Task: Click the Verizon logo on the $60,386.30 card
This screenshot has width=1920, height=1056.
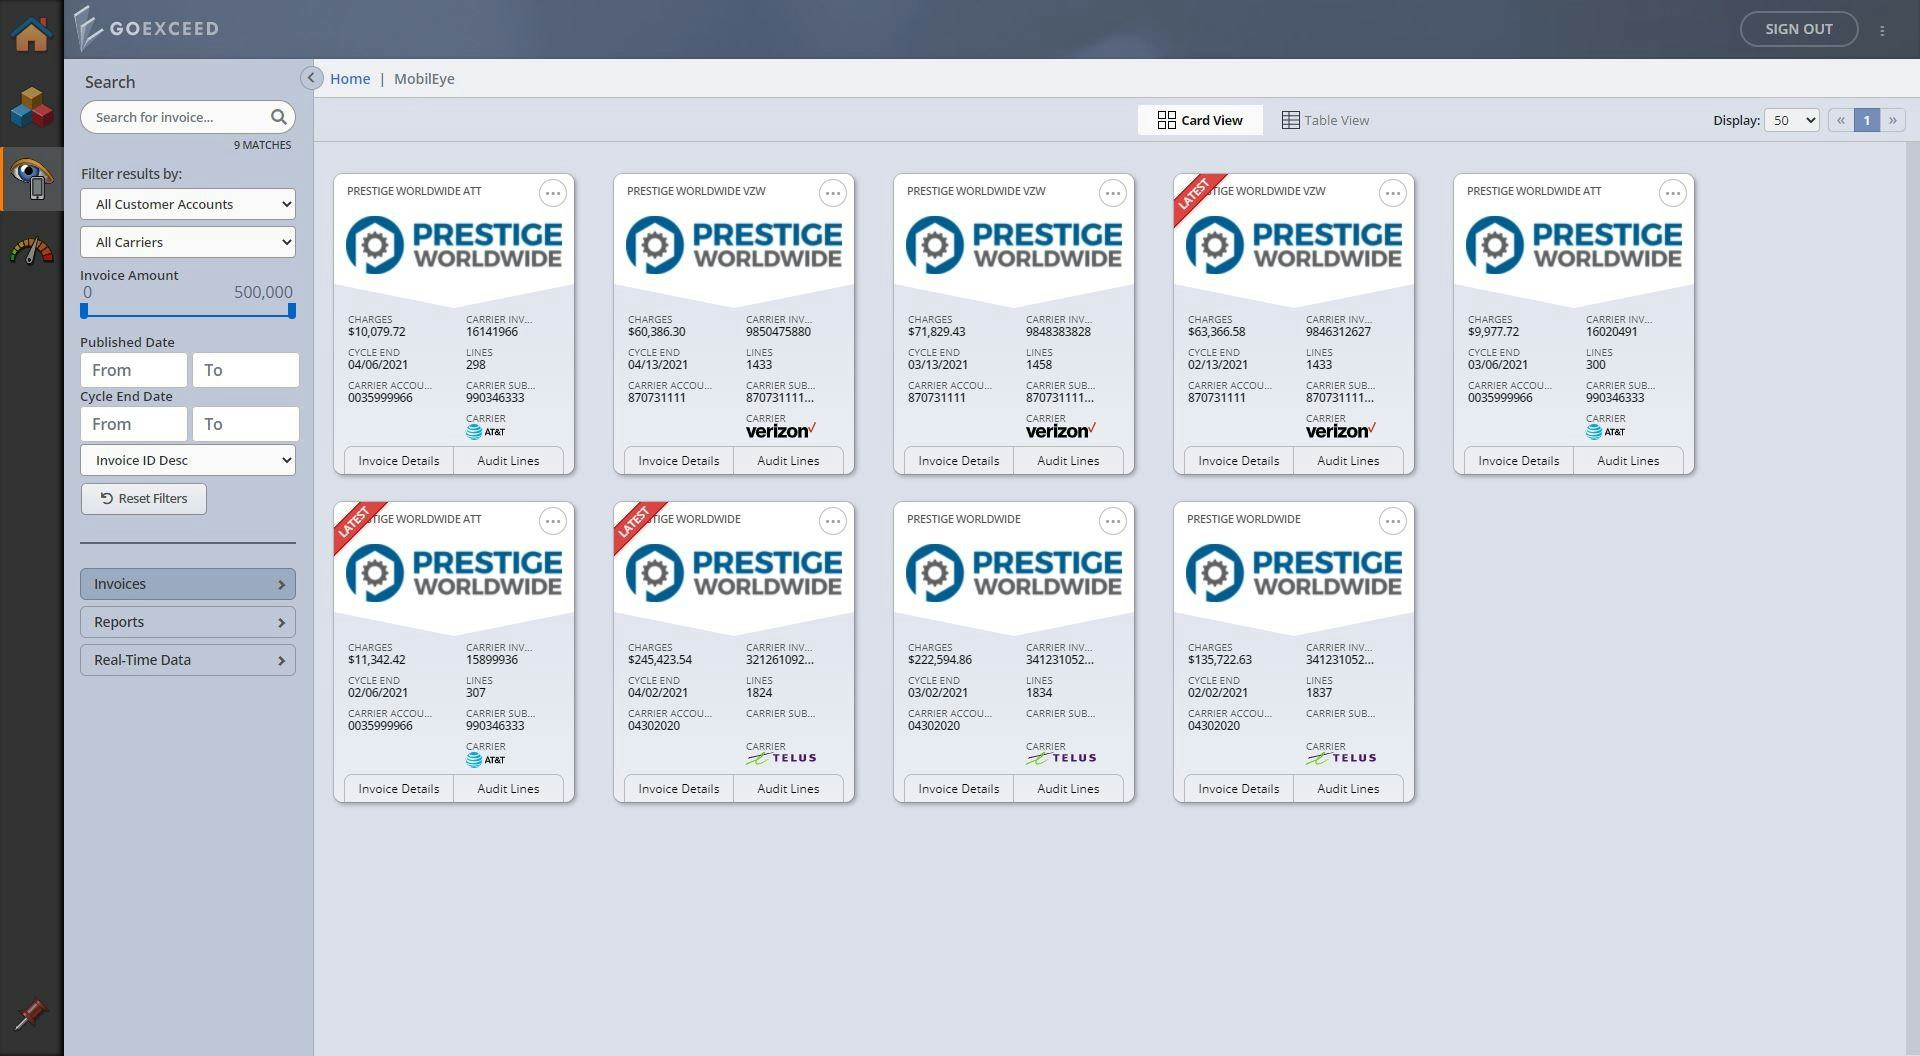Action: [x=781, y=431]
